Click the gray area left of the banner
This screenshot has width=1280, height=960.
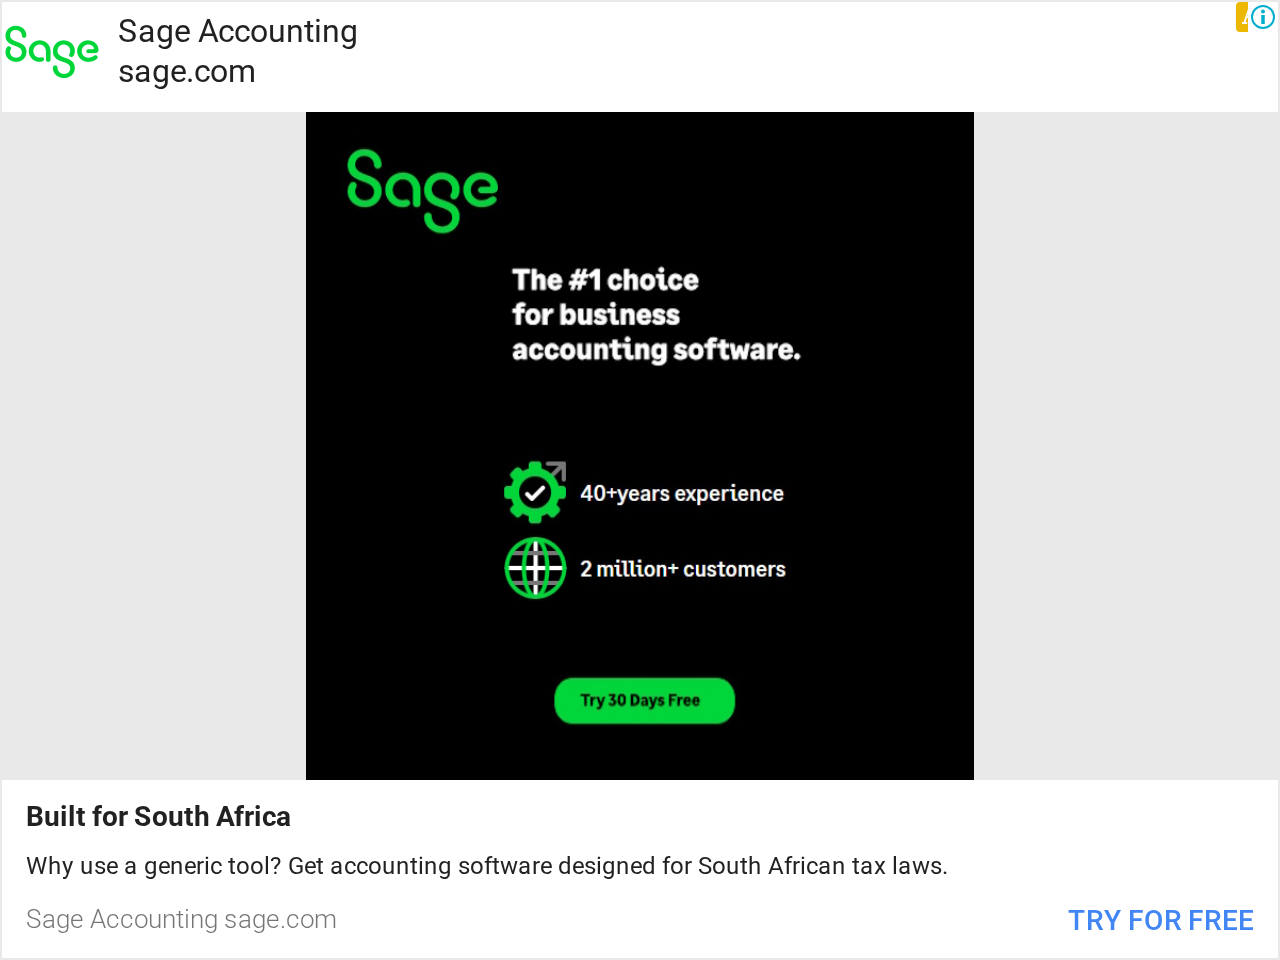153,446
